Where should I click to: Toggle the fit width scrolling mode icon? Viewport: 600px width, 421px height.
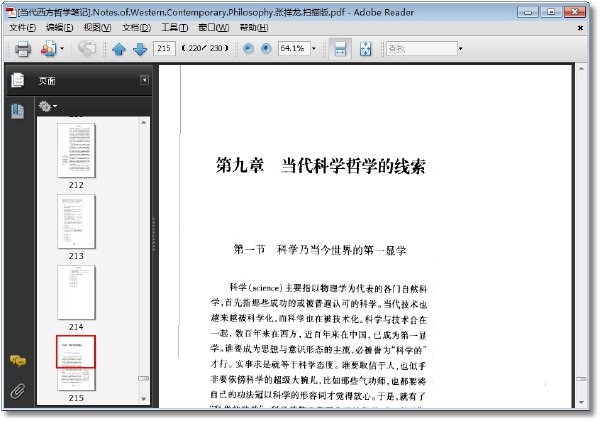point(340,49)
